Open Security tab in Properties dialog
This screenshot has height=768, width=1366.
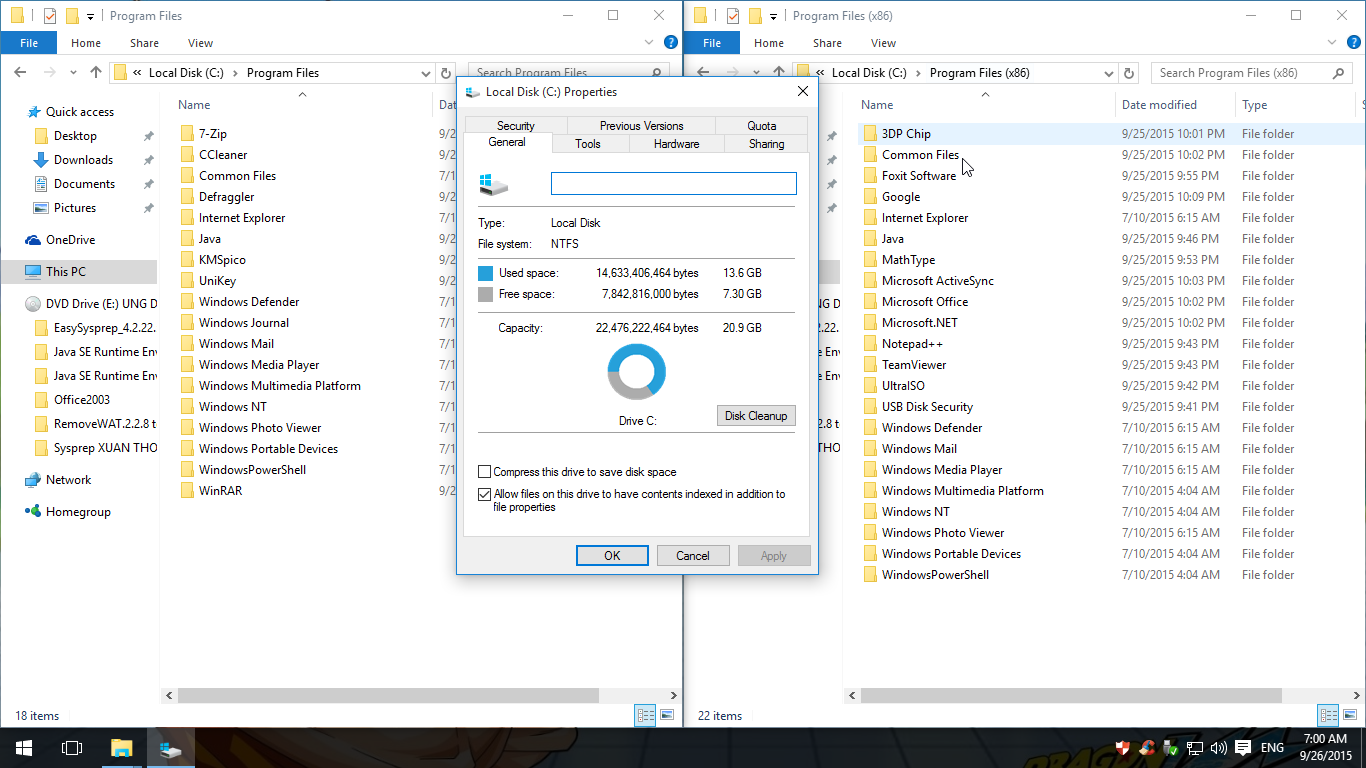(x=516, y=125)
